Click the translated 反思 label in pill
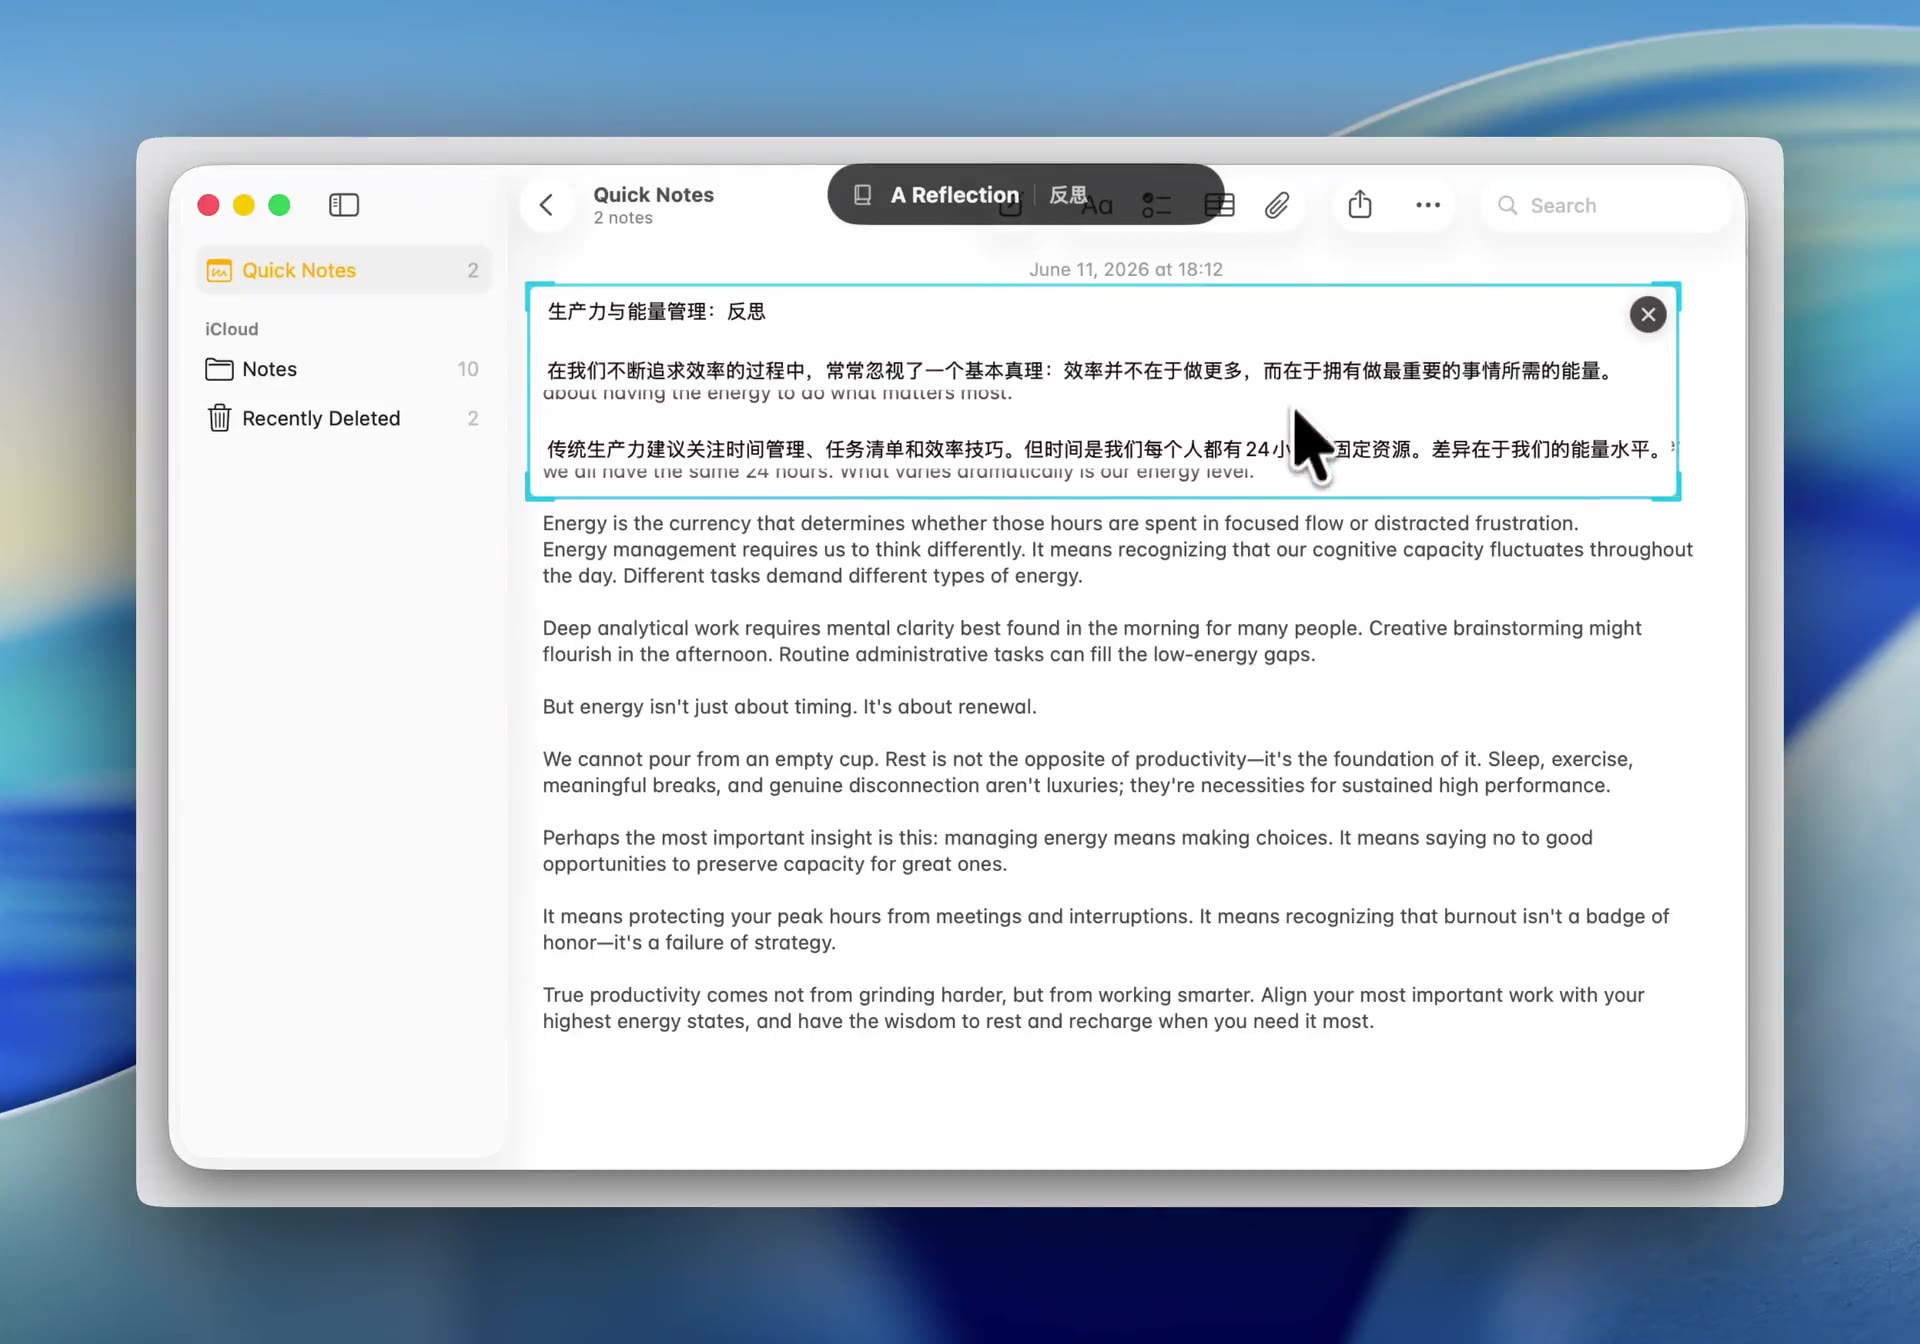 1068,195
